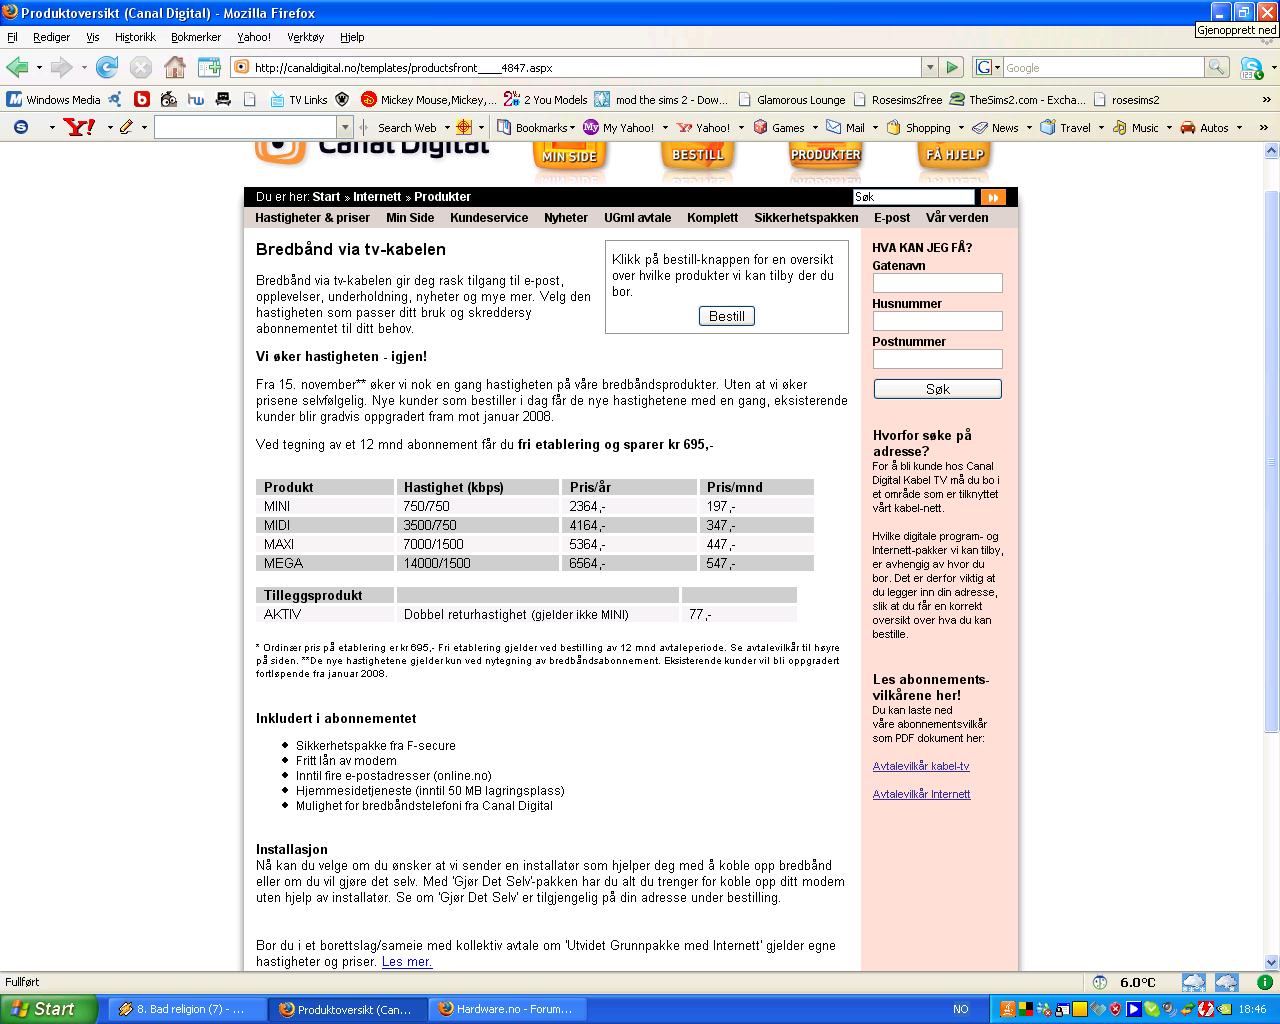
Task: Open the Yahoo search box dropdown
Action: click(x=346, y=127)
